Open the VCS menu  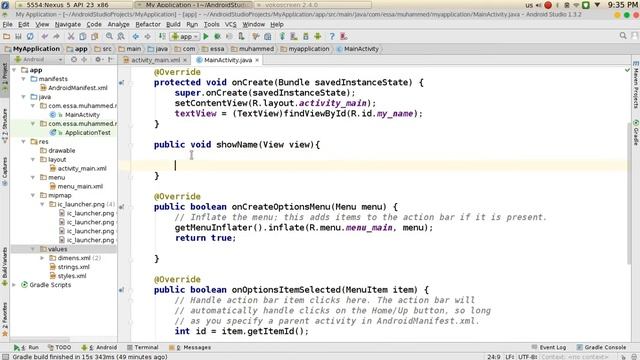(231, 24)
